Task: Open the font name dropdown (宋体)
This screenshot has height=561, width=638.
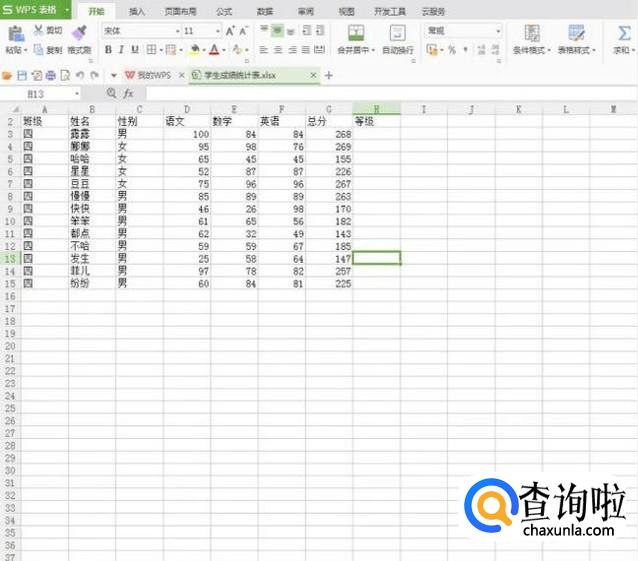Action: (x=177, y=31)
